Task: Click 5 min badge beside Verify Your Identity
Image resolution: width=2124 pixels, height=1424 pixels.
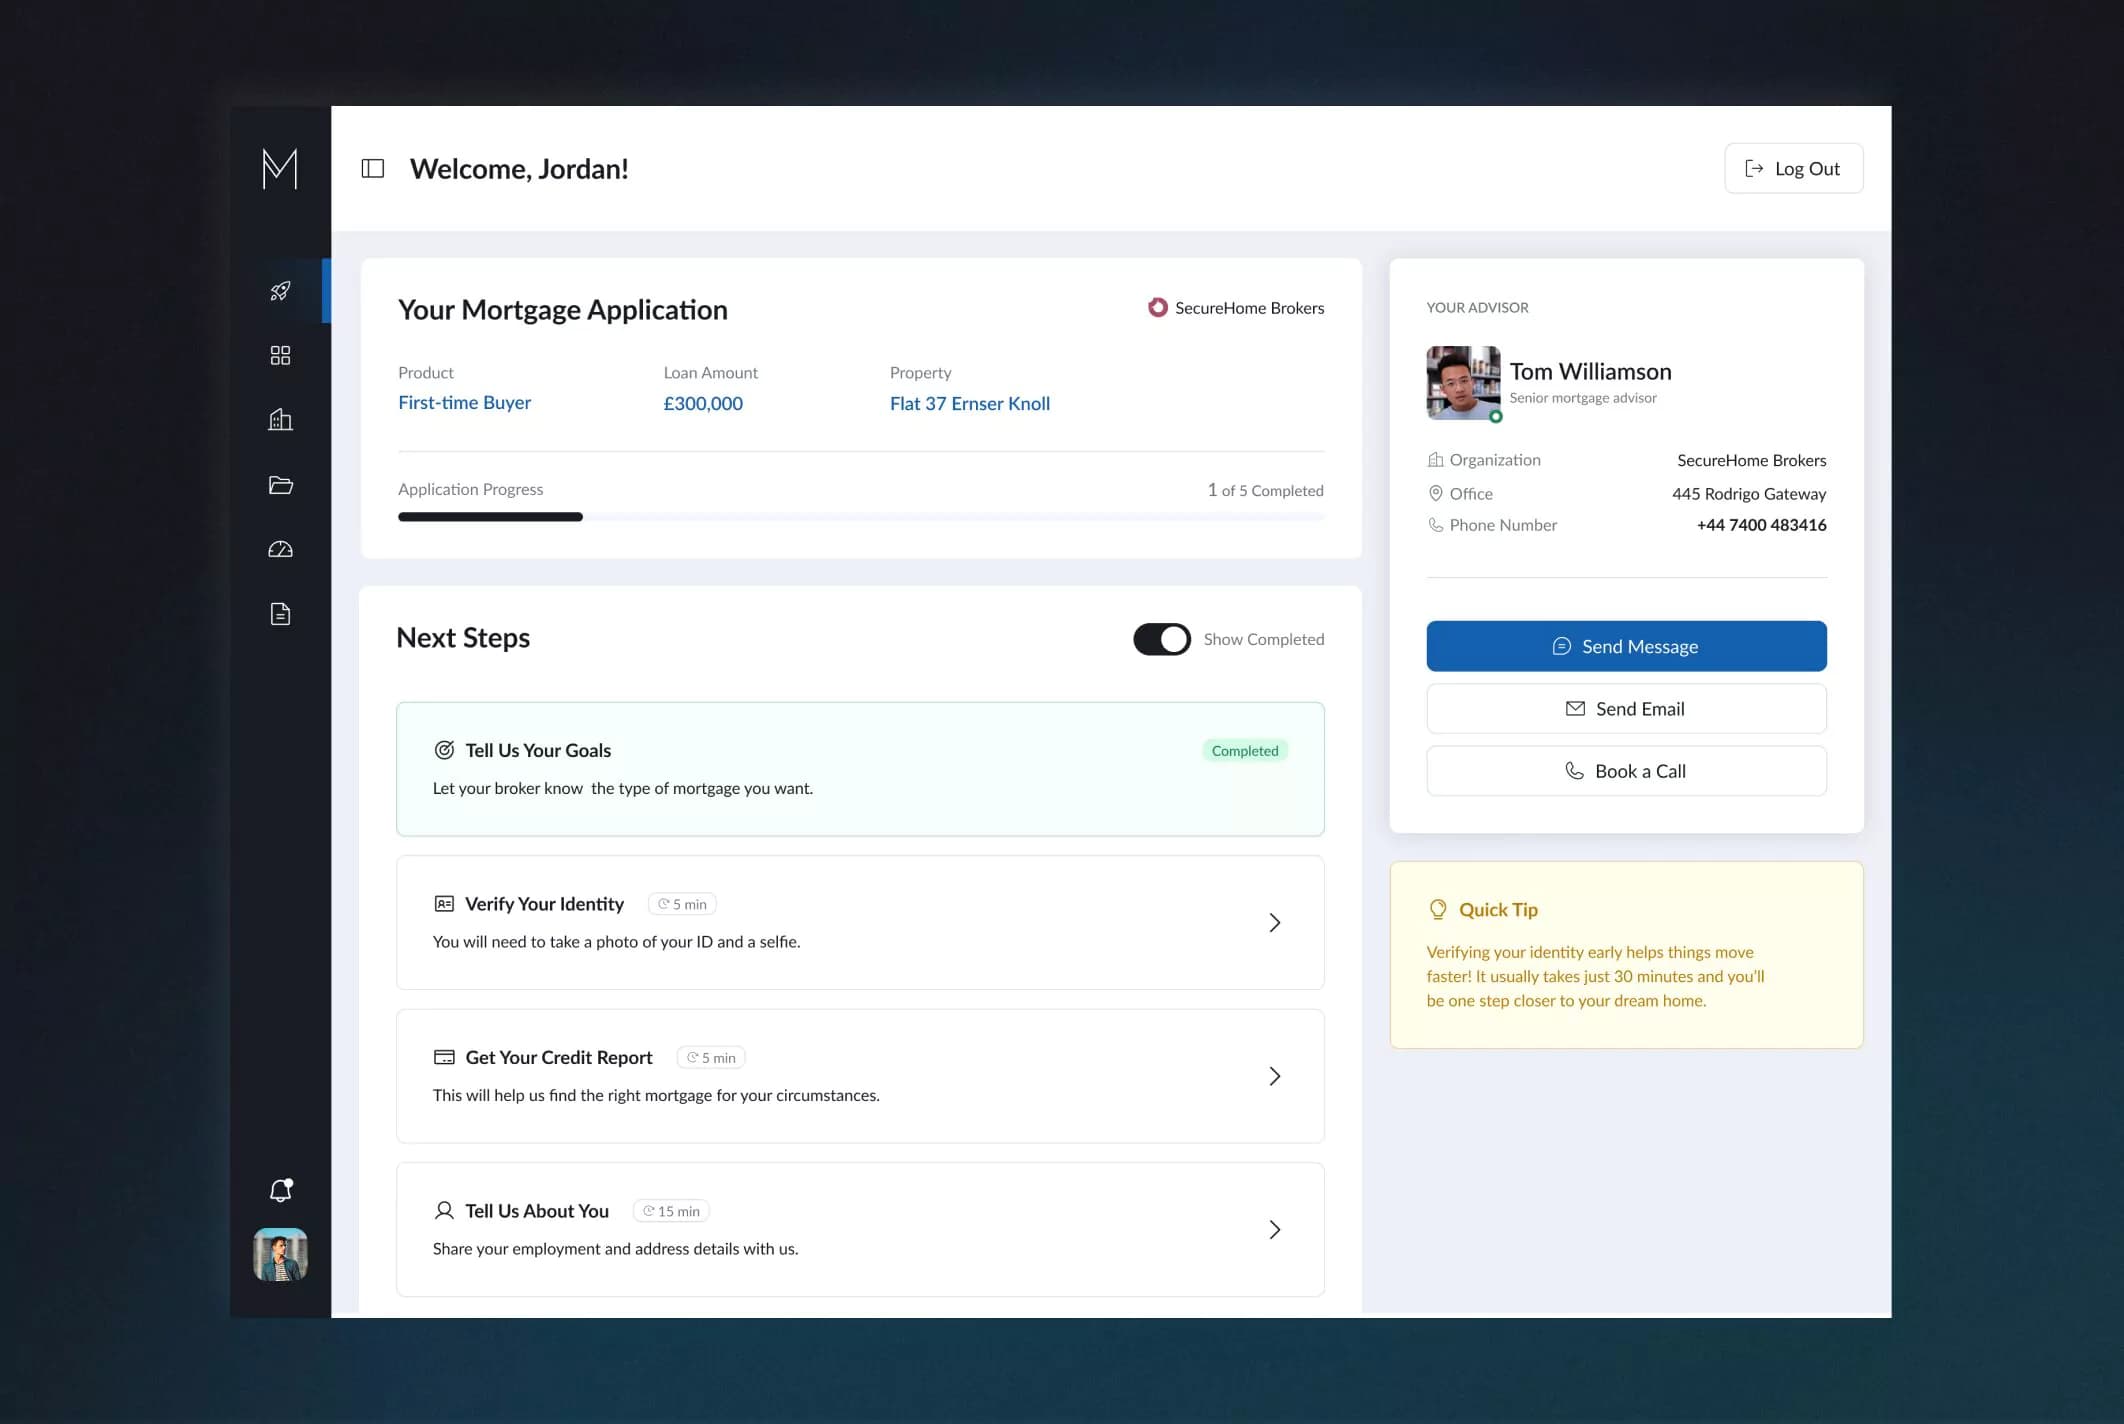Action: pos(682,904)
